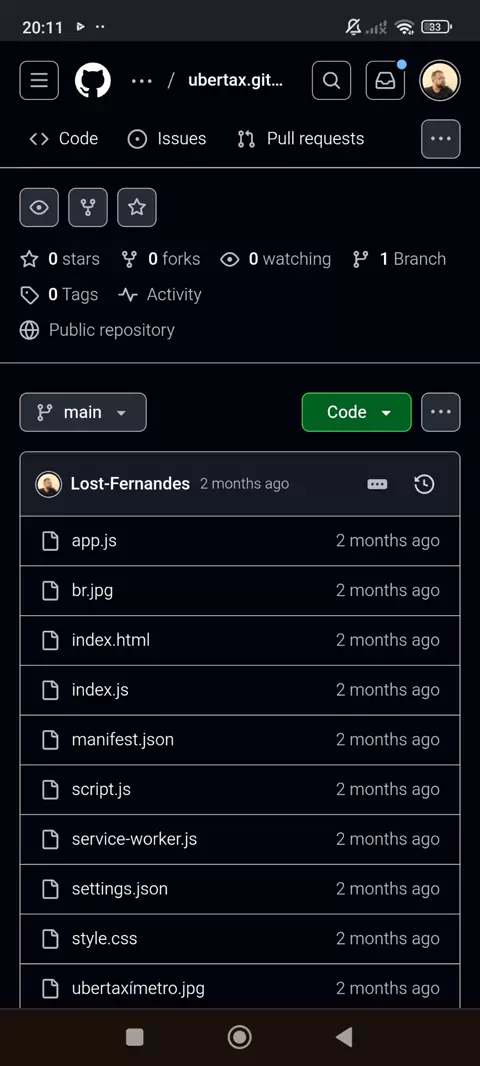The width and height of the screenshot is (480, 1066).
Task: Tap Android back triangle button
Action: [x=345, y=1037]
